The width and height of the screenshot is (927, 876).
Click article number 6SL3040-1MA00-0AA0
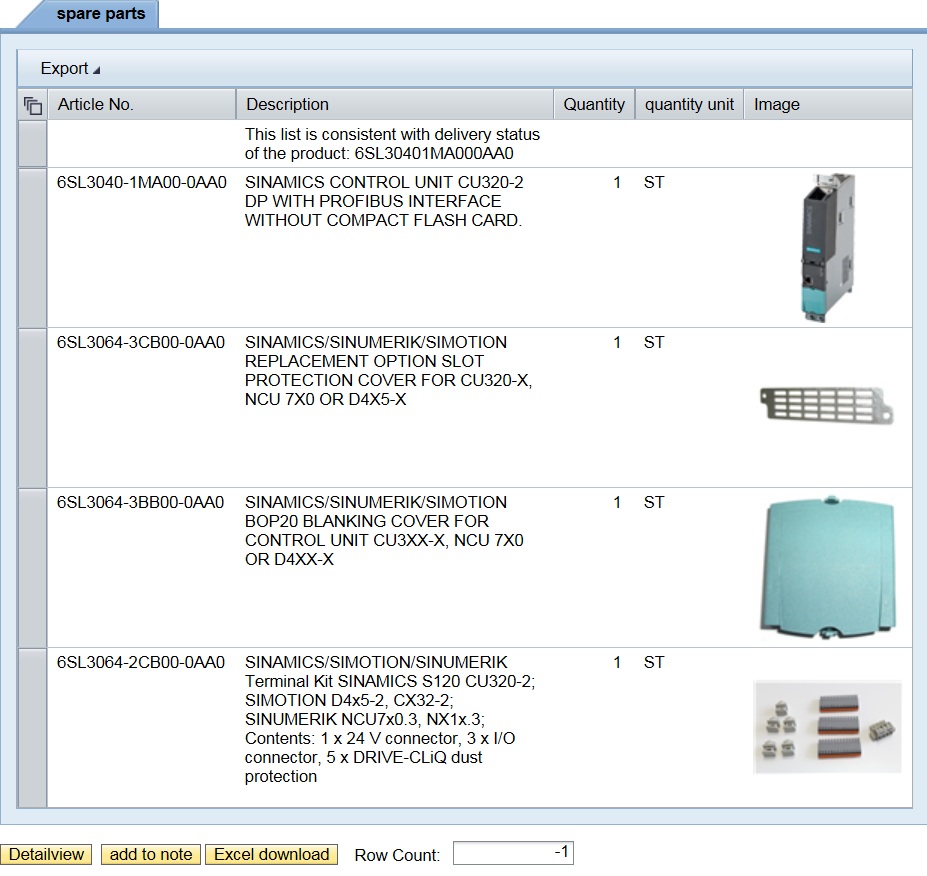click(x=141, y=183)
